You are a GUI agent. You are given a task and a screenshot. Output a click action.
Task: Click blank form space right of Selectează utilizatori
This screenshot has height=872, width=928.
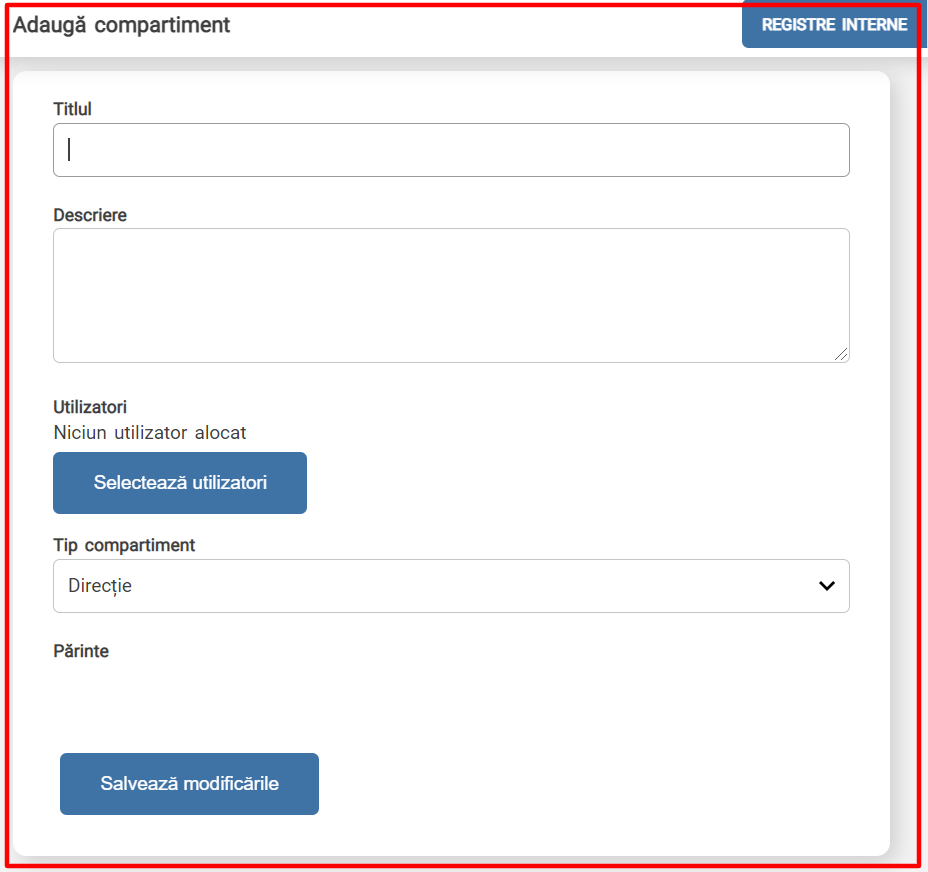pos(577,483)
